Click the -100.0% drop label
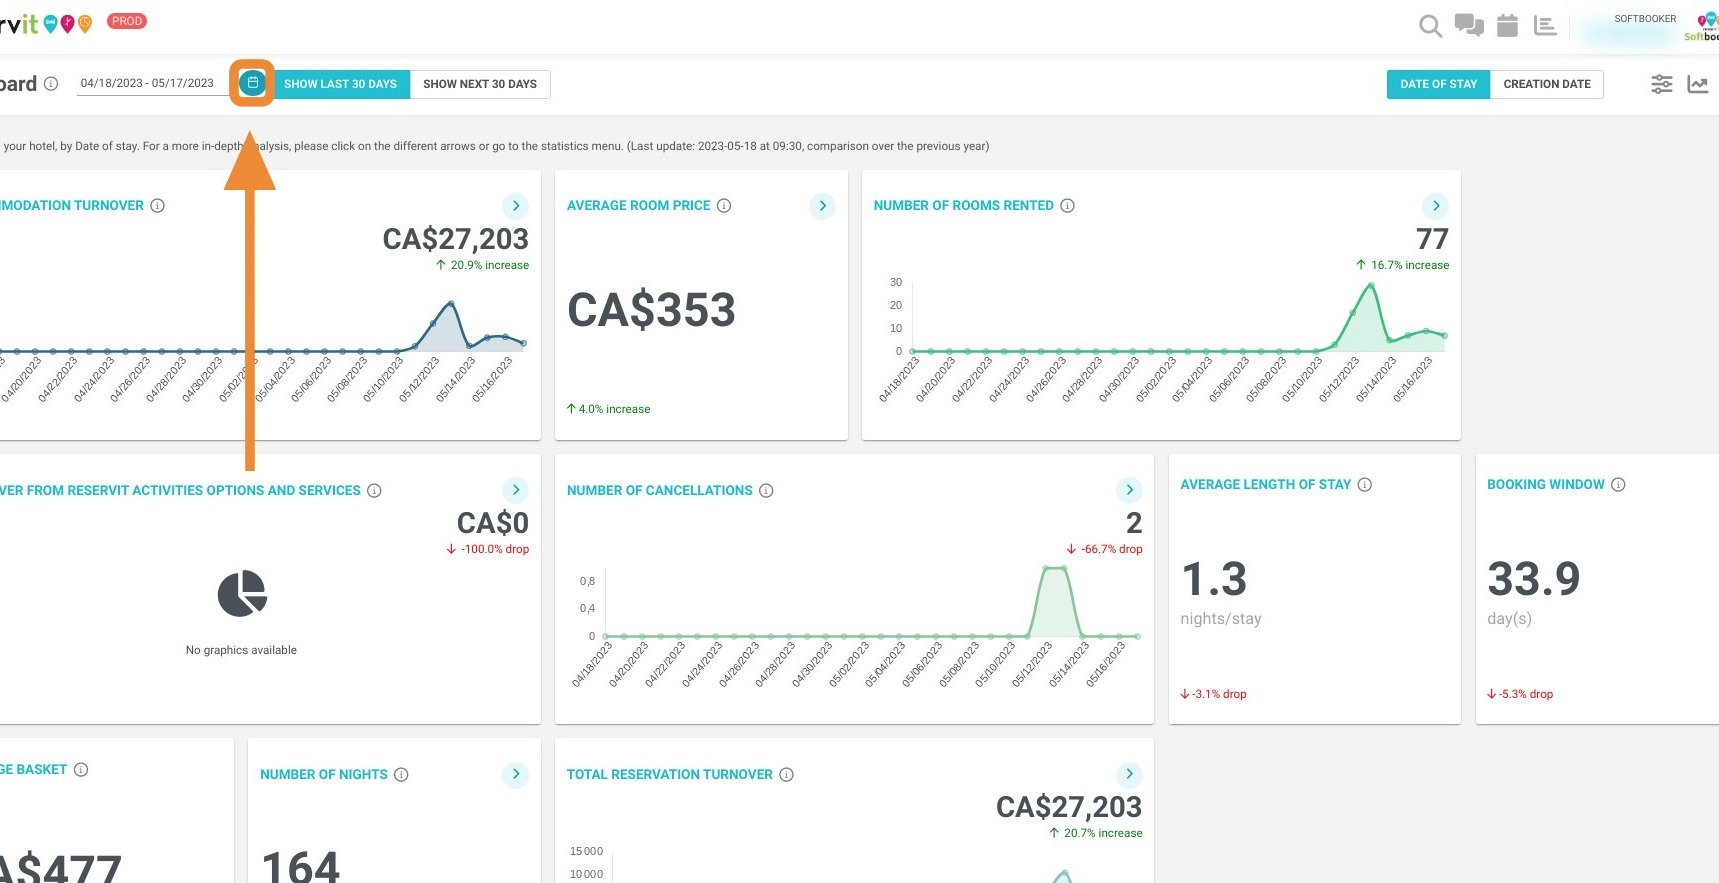 (487, 549)
